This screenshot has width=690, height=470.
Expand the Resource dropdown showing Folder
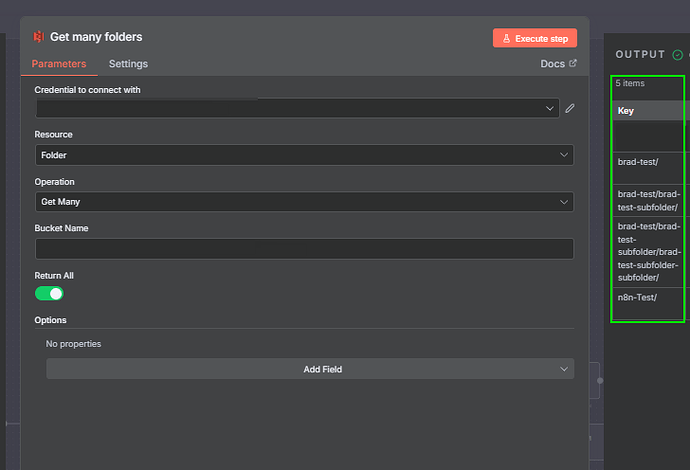(x=304, y=155)
